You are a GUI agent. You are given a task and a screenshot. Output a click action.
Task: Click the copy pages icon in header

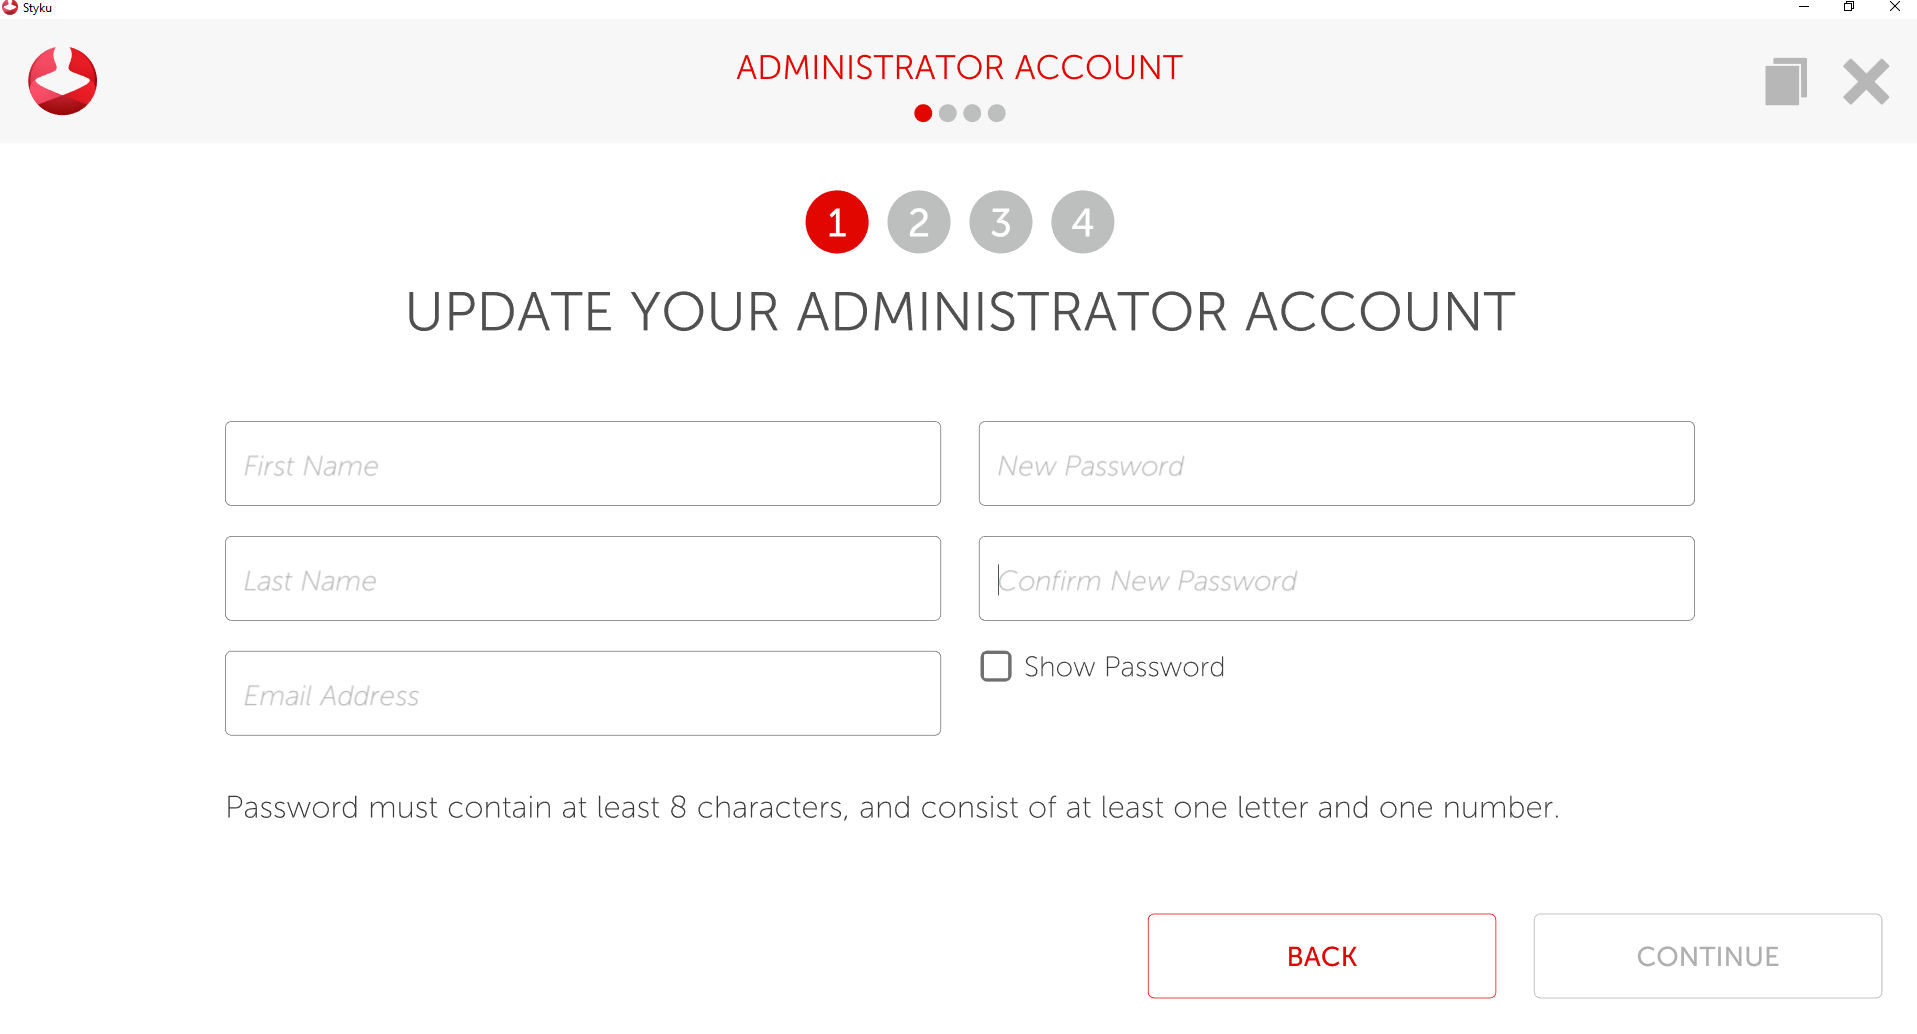click(1785, 81)
